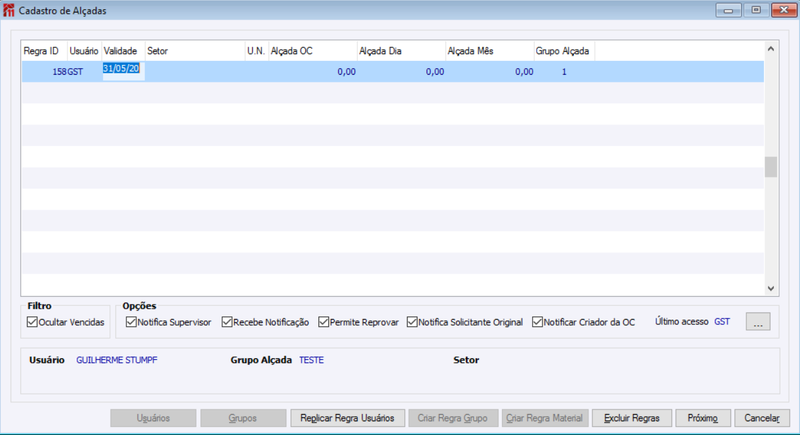Click Excluir Regras button
Screen dimensions: 800x435
(632, 418)
